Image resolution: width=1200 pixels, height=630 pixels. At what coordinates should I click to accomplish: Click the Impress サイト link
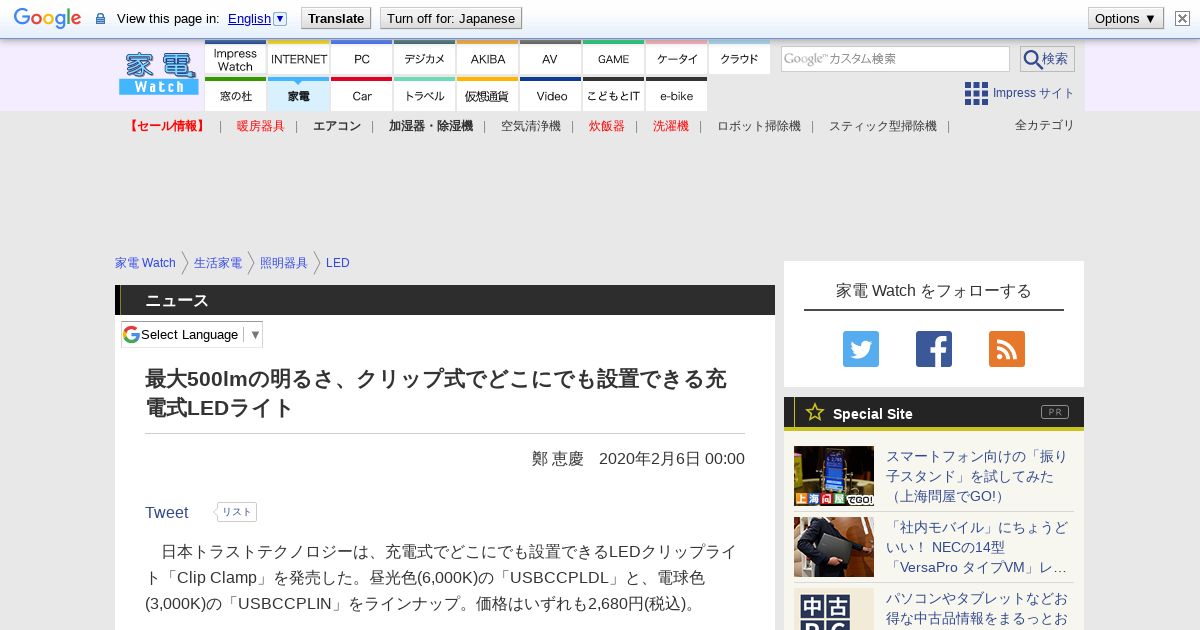[x=1033, y=93]
